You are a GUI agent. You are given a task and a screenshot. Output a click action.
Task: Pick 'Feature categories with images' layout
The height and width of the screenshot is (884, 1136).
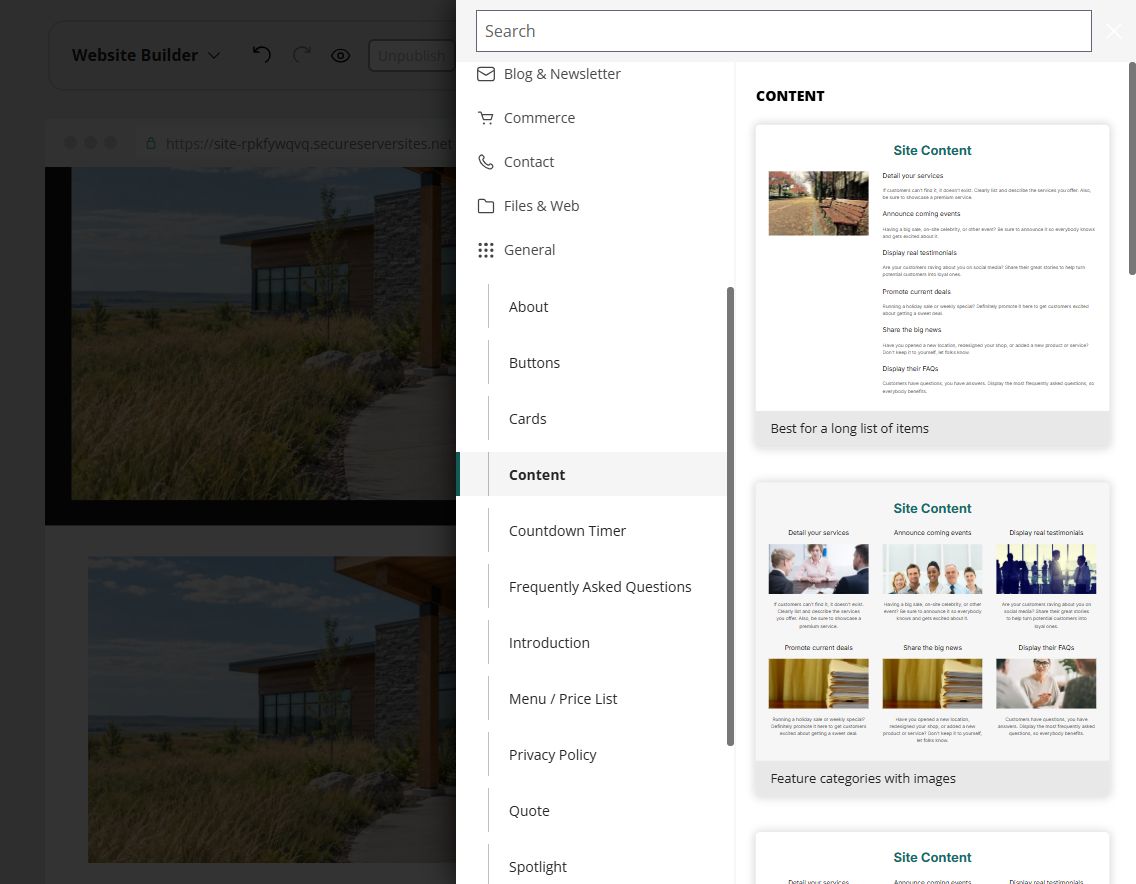[932, 638]
